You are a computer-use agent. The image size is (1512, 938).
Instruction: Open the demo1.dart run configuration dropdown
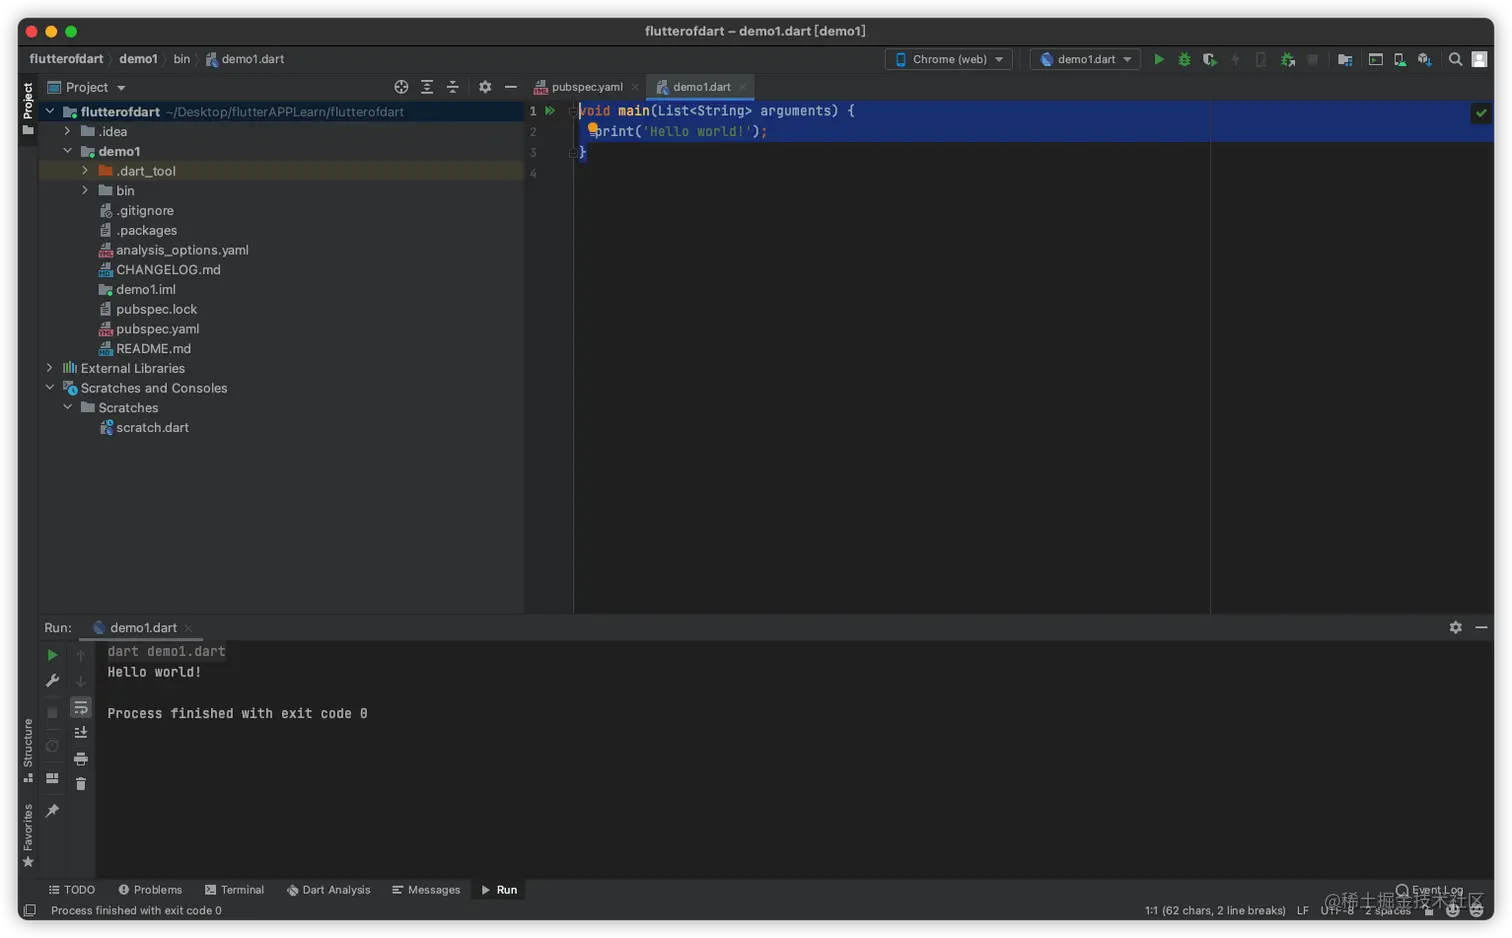1086,60
